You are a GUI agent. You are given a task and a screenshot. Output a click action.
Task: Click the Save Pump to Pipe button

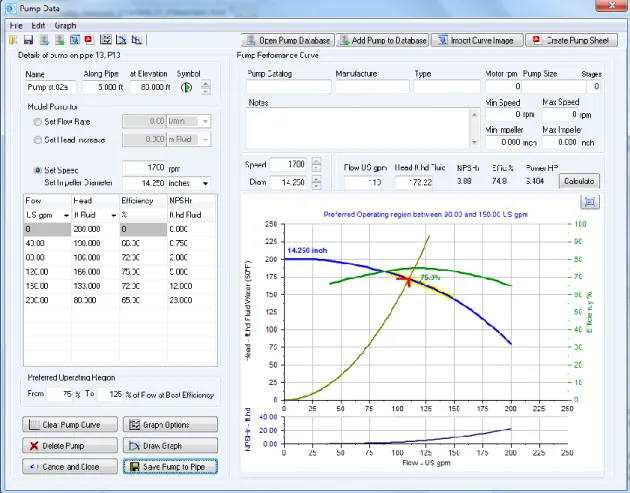pos(170,466)
